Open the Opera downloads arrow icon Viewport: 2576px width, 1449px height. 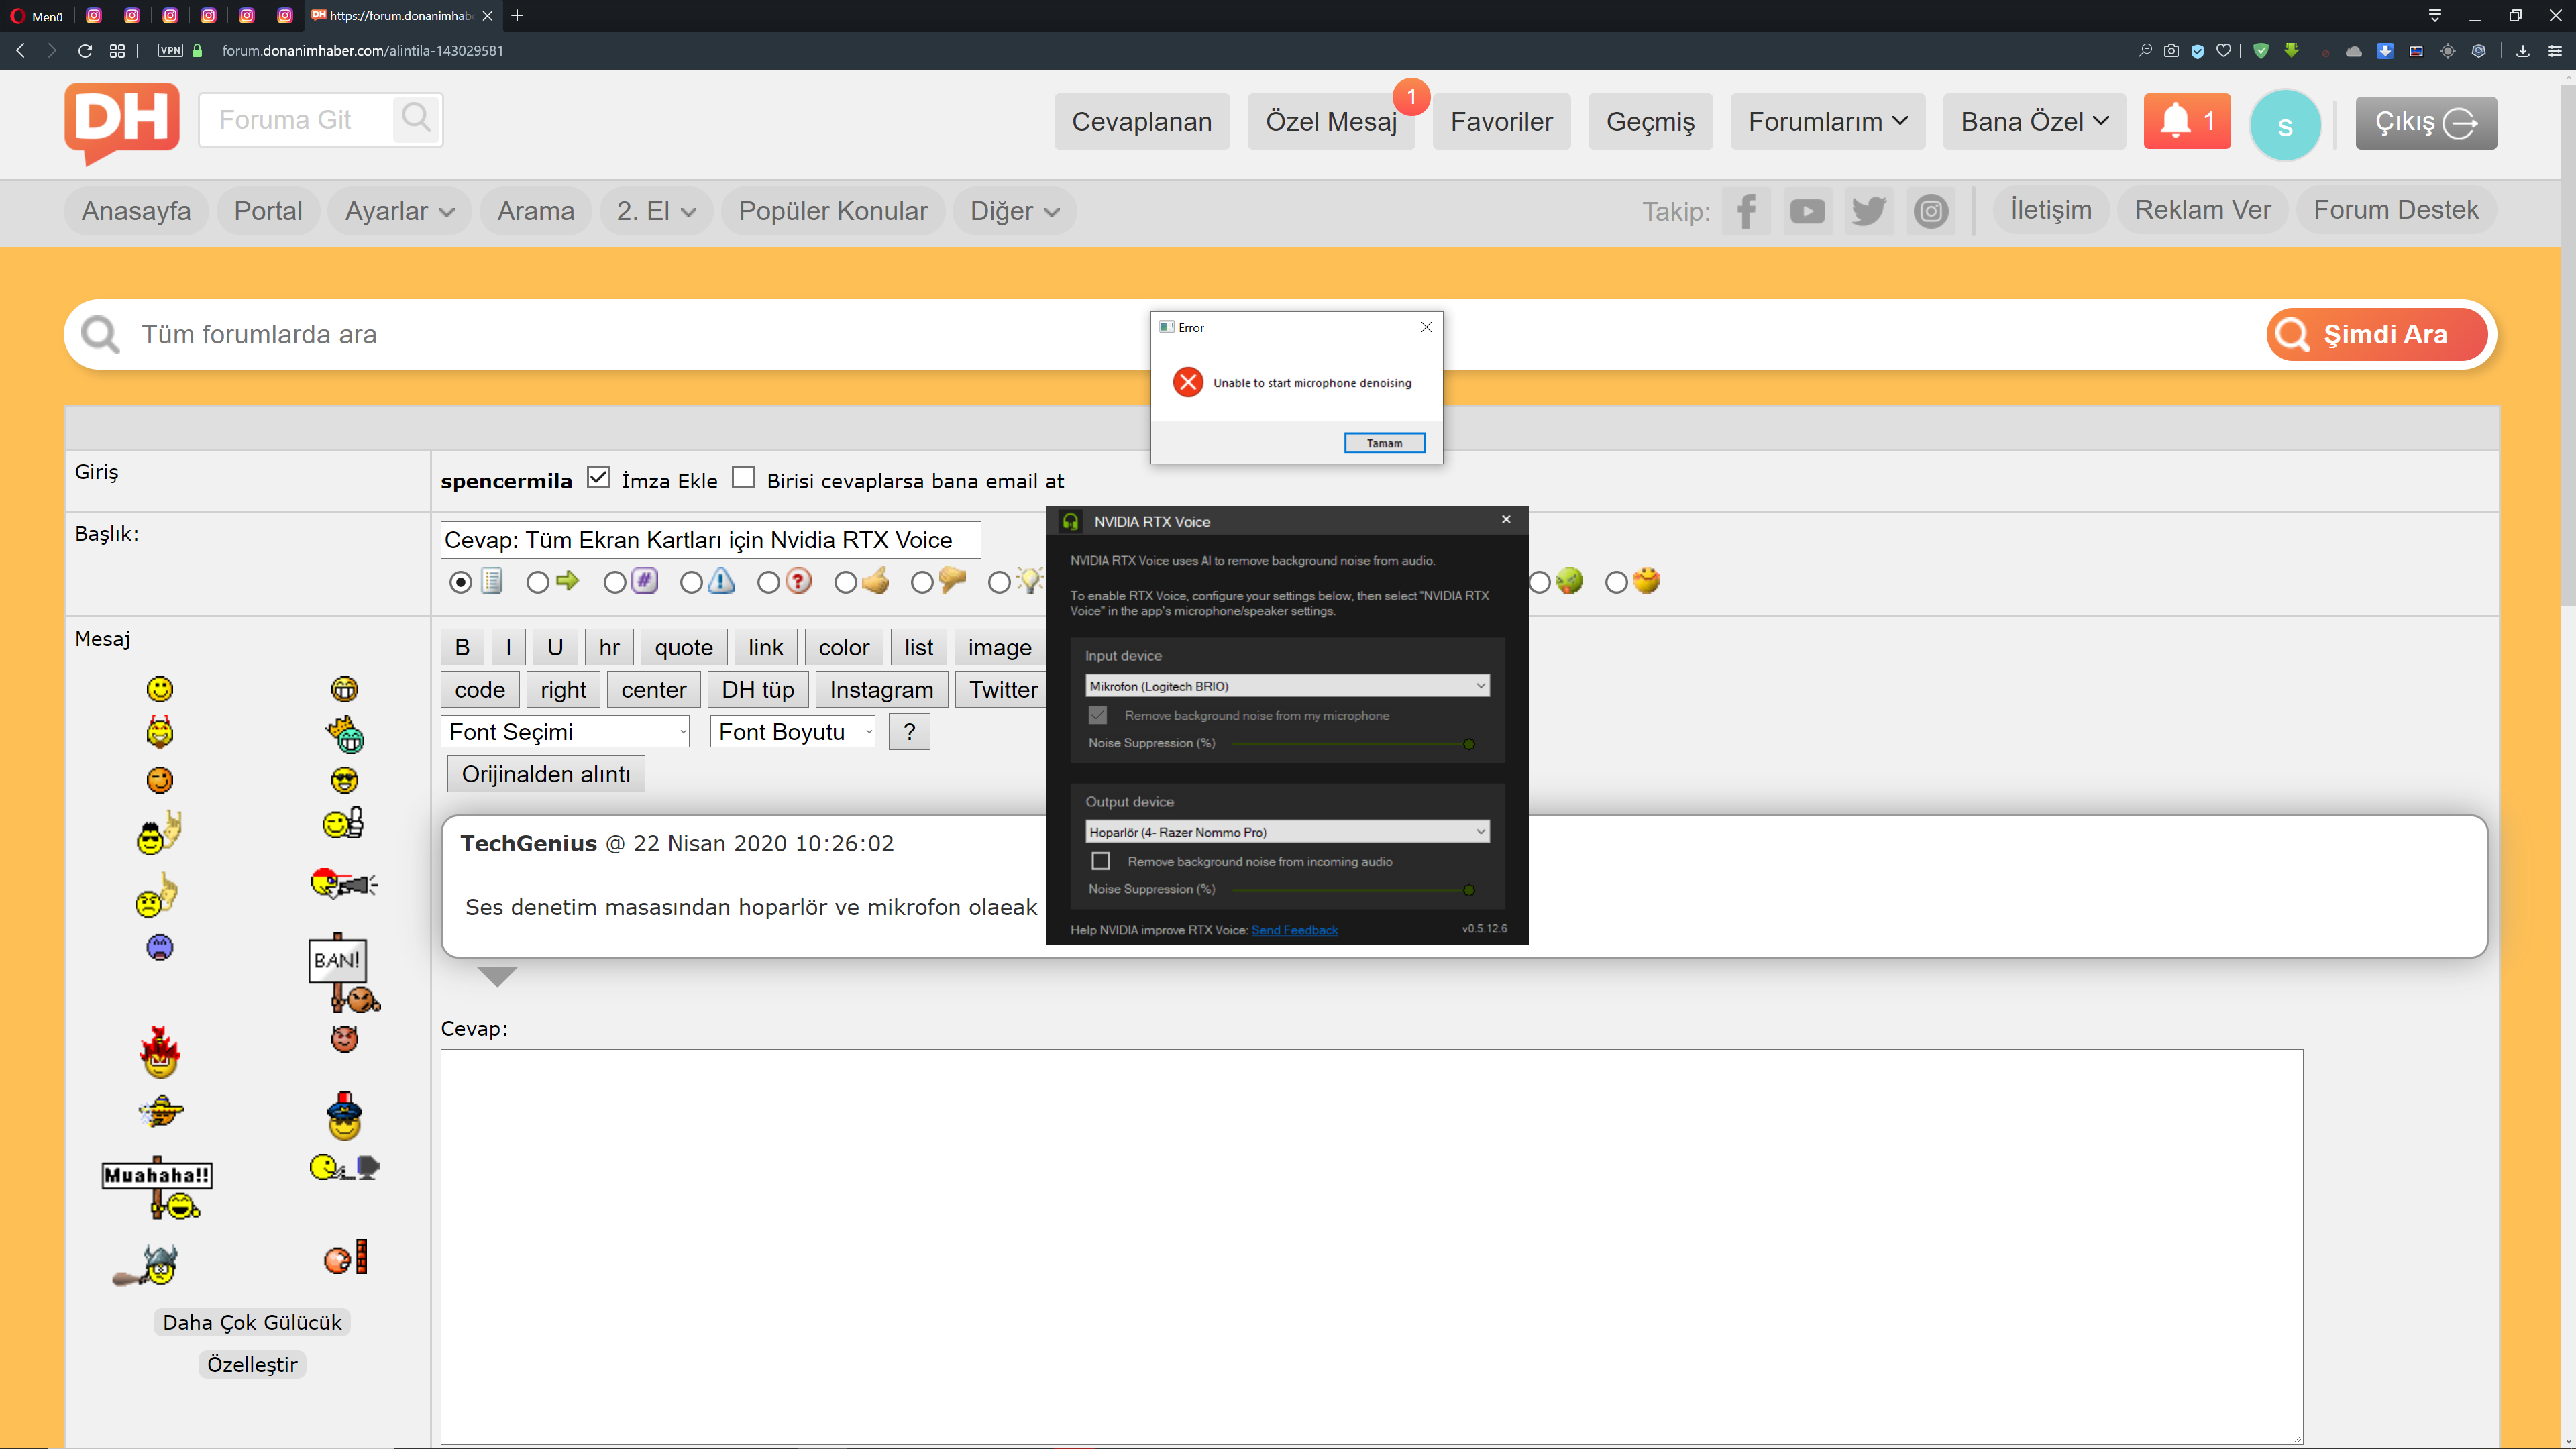[x=2523, y=50]
